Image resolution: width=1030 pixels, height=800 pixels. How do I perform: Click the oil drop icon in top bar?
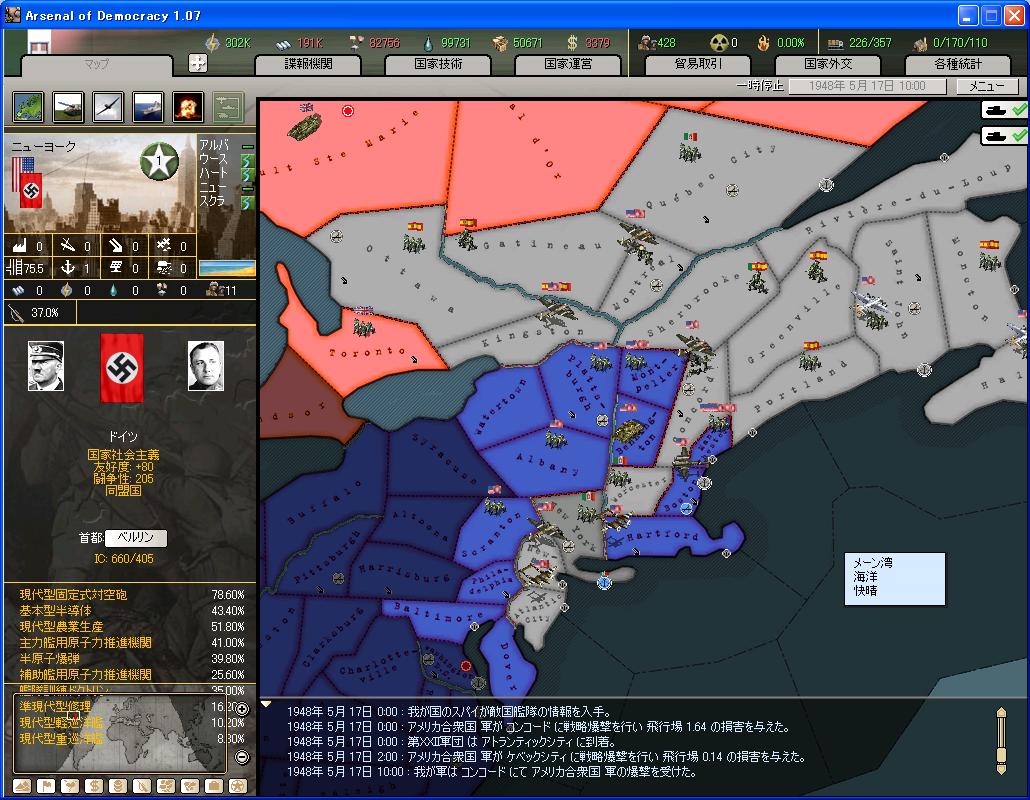[x=428, y=43]
